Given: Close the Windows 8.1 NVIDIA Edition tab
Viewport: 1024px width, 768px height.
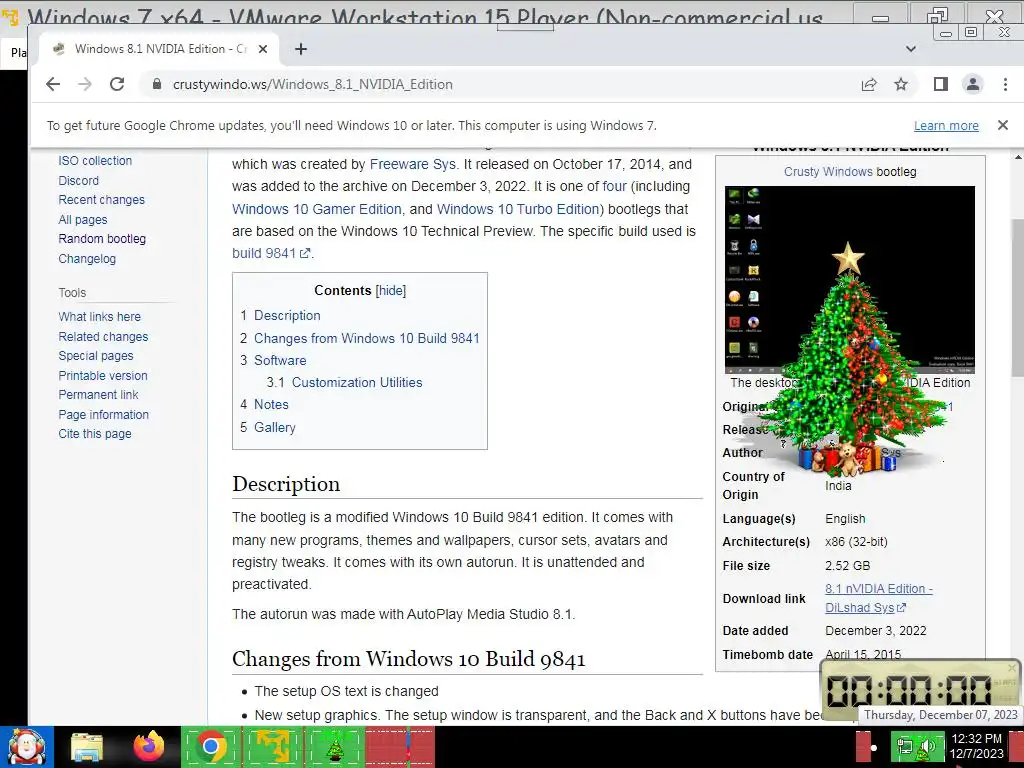Looking at the screenshot, I should click(263, 49).
